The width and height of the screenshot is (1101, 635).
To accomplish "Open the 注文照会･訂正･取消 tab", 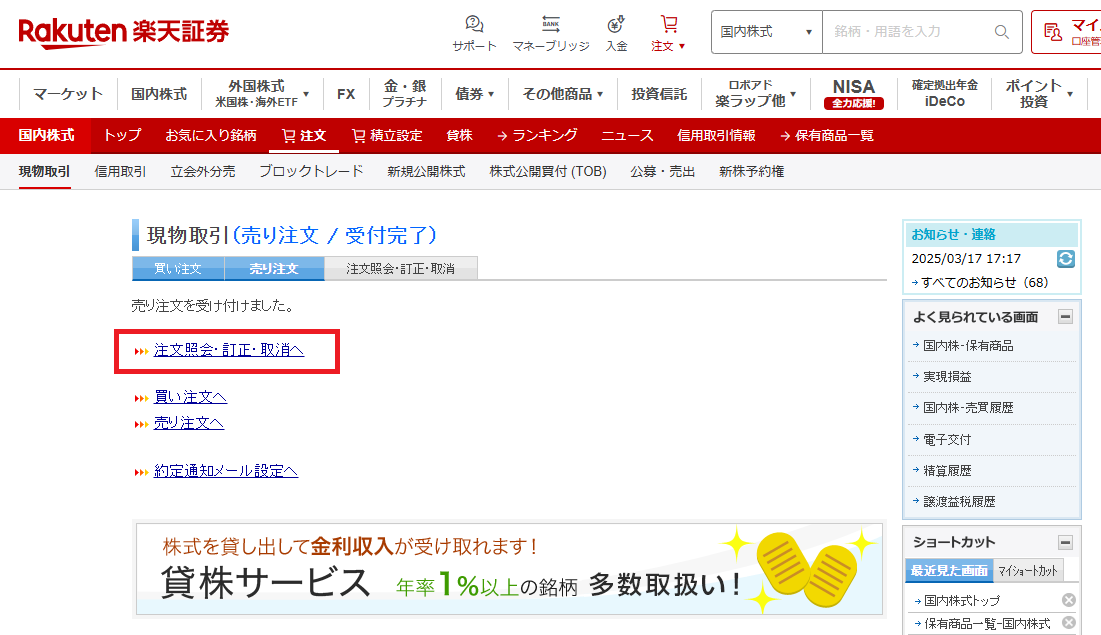I will [400, 269].
